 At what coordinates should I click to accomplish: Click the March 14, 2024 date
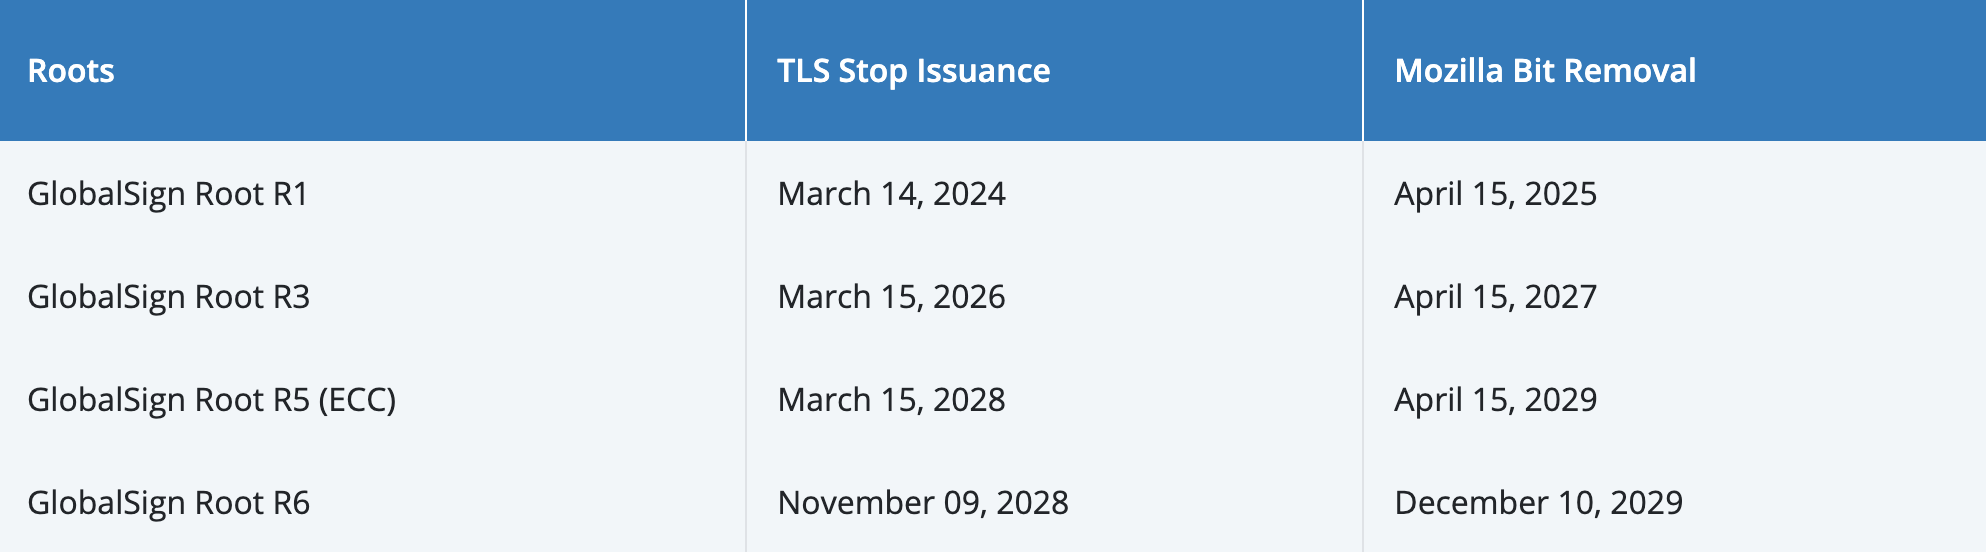(891, 193)
